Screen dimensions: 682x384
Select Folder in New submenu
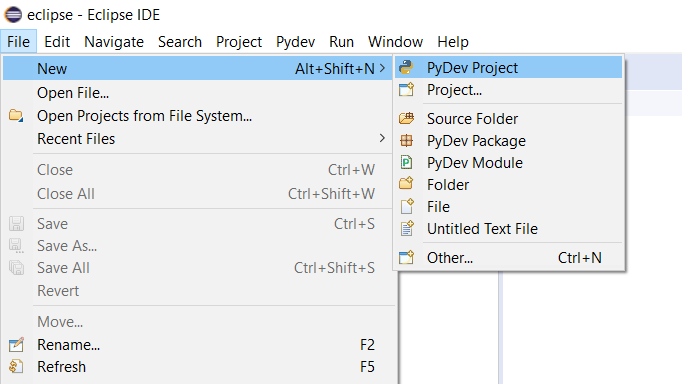pos(508,184)
